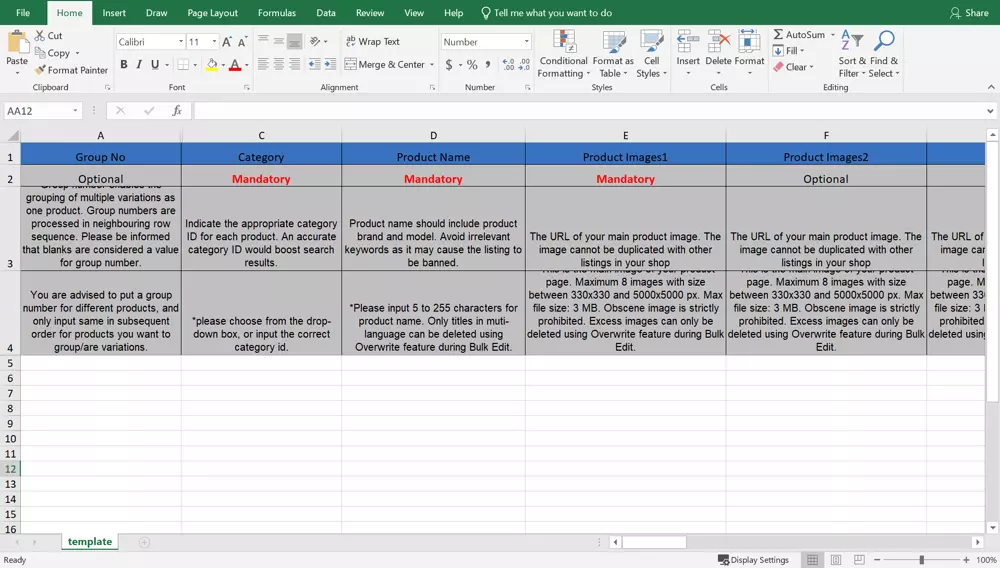Click the AutoSum icon
The width and height of the screenshot is (1000, 568).
point(779,35)
